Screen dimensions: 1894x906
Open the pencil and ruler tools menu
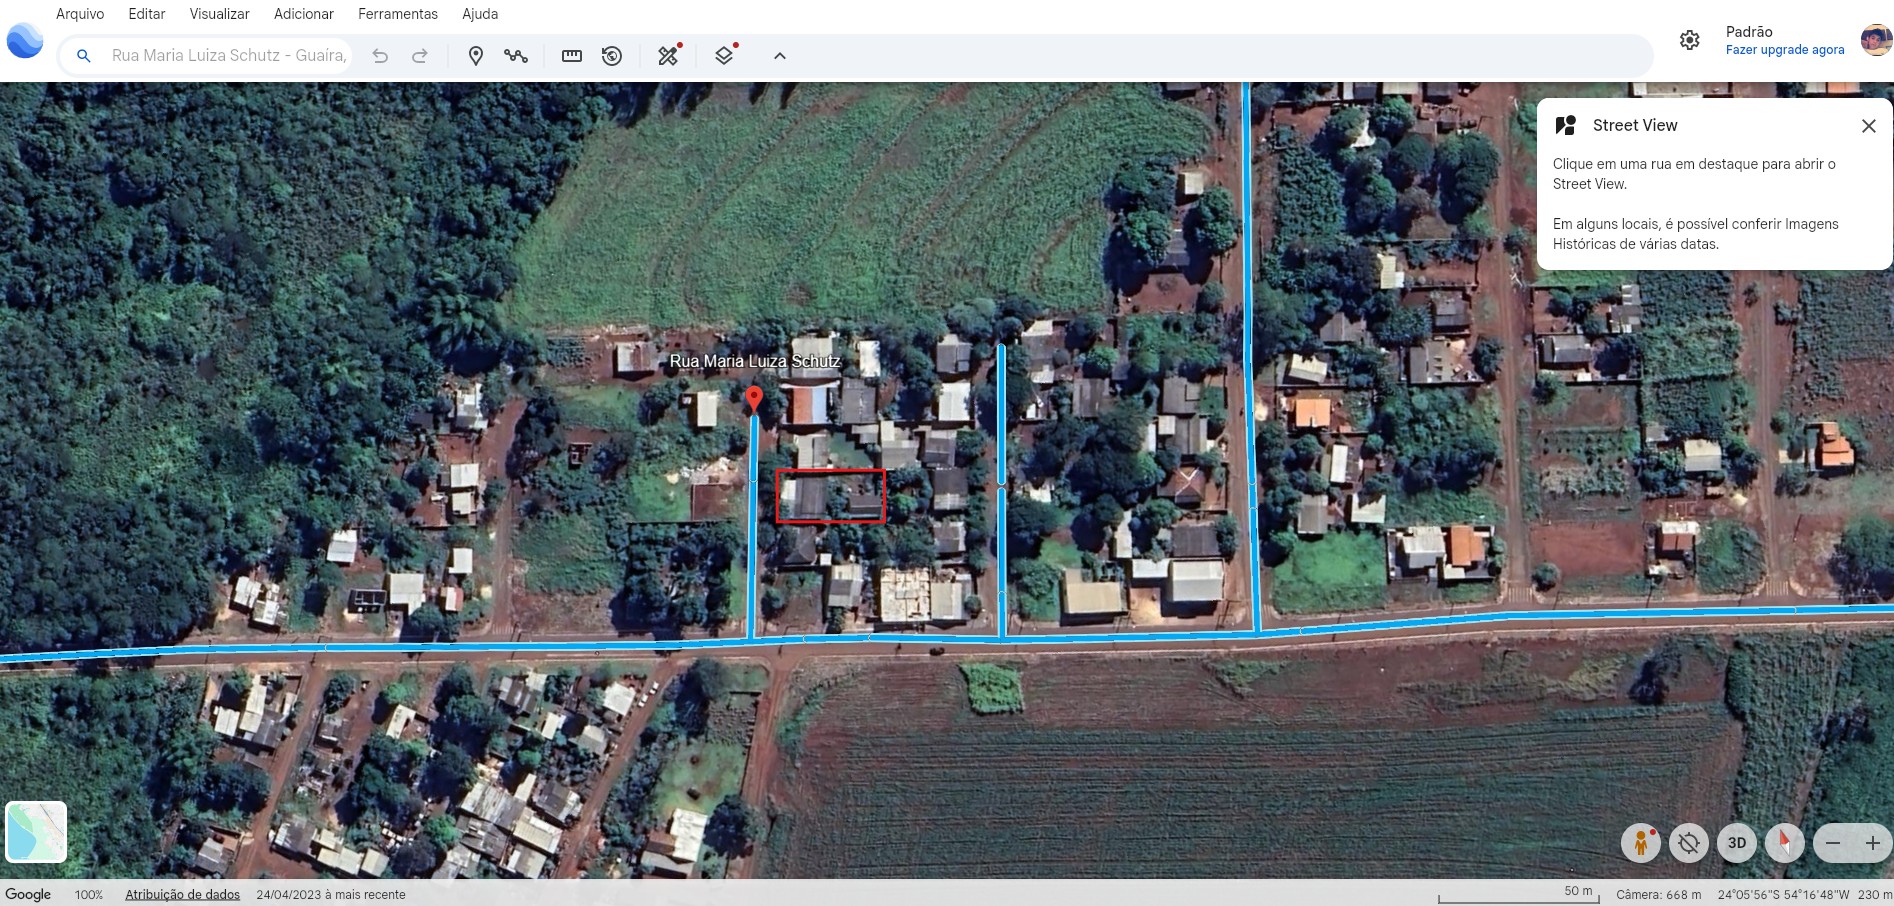(x=668, y=56)
